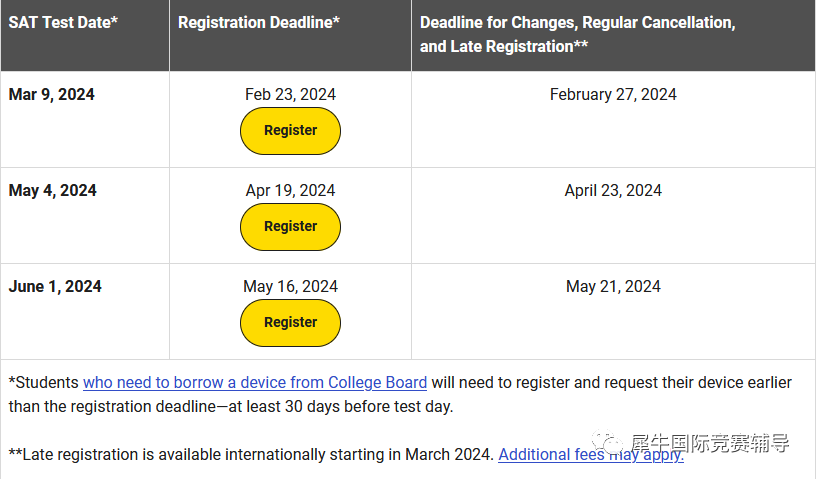The image size is (816, 479).
Task: Click the 犀牛国际竞赛辅导 watermark text
Action: tap(710, 443)
